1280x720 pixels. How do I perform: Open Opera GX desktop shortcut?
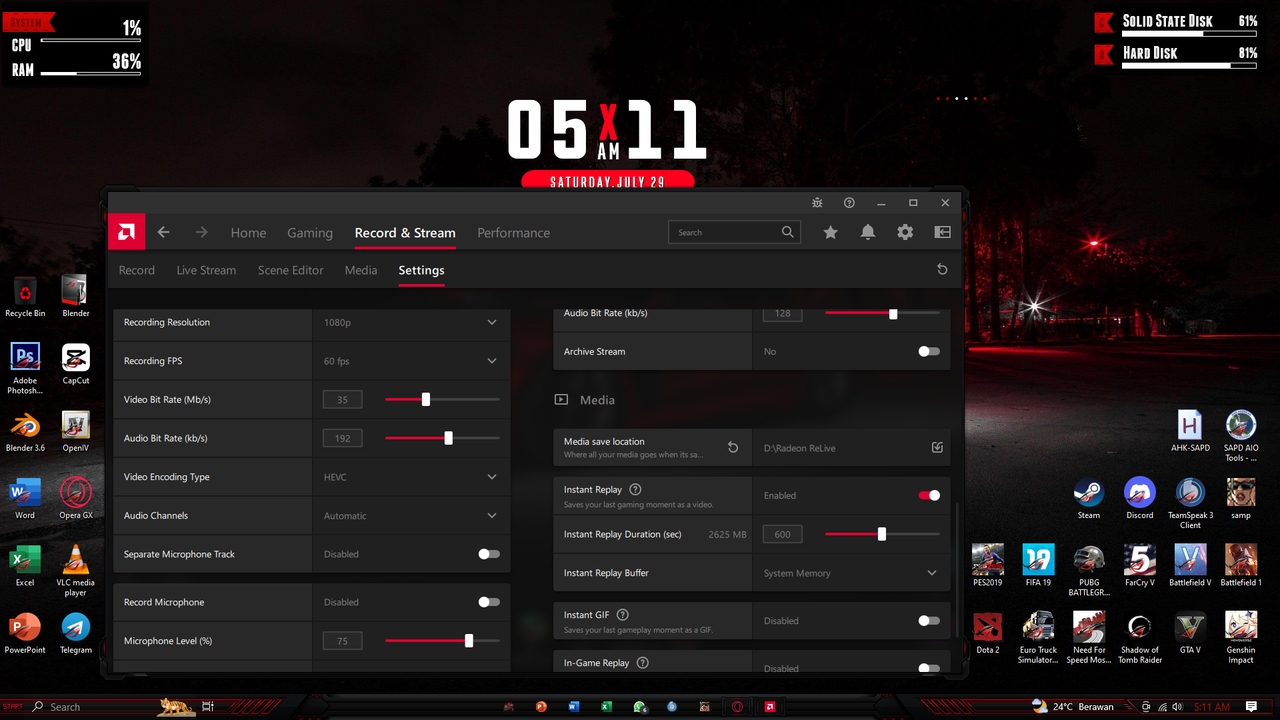coord(76,498)
